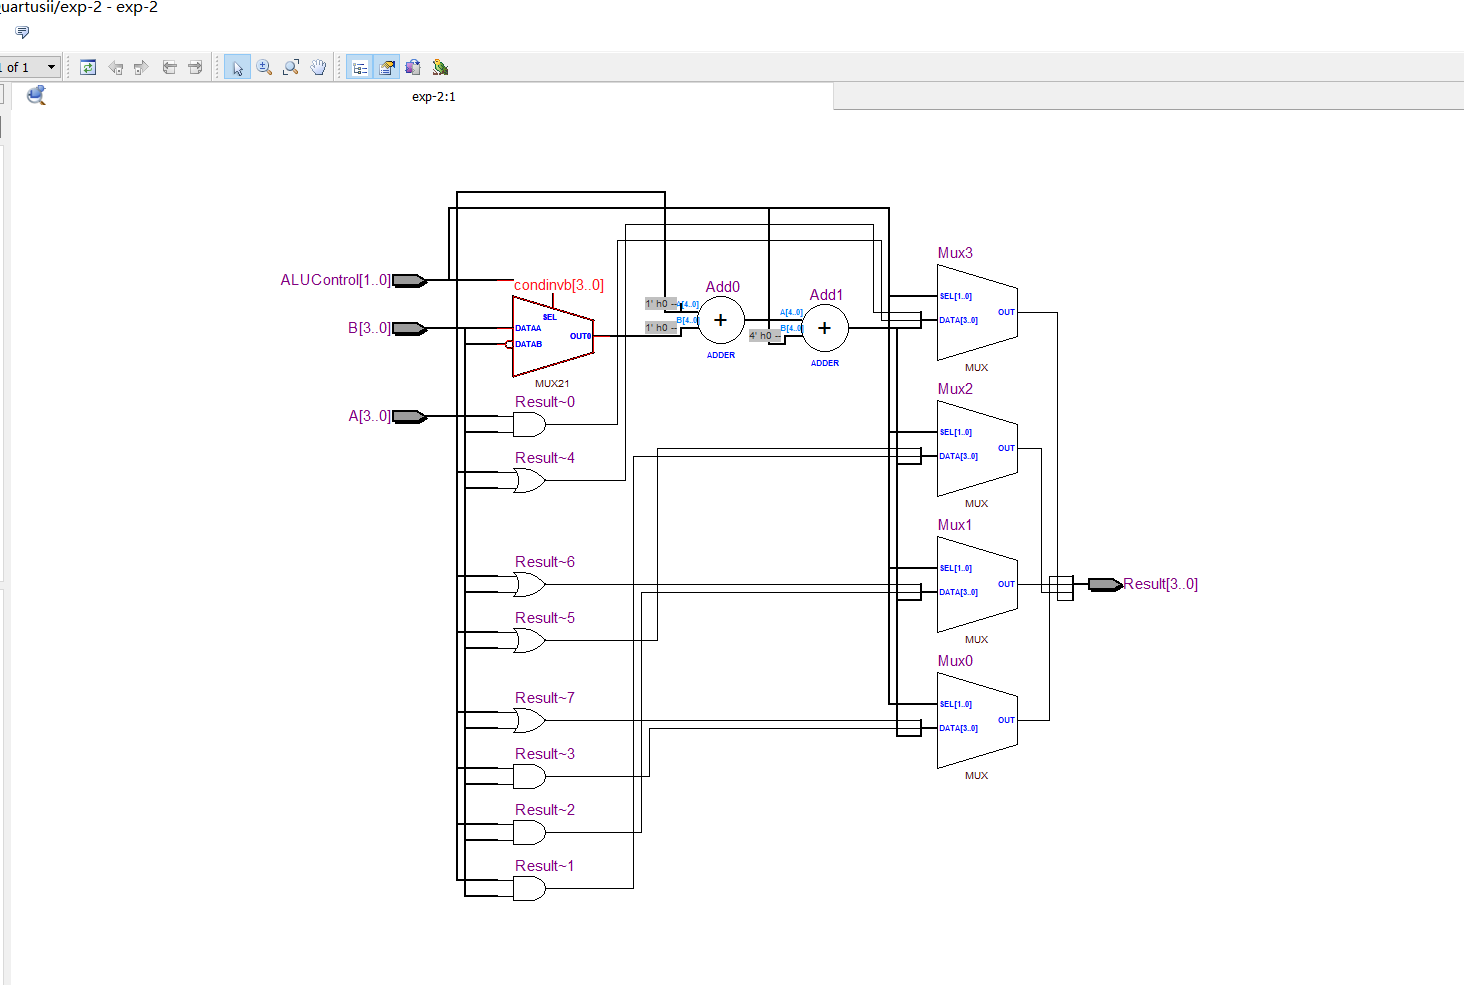Click the Result~5 OR gate

coord(529,641)
